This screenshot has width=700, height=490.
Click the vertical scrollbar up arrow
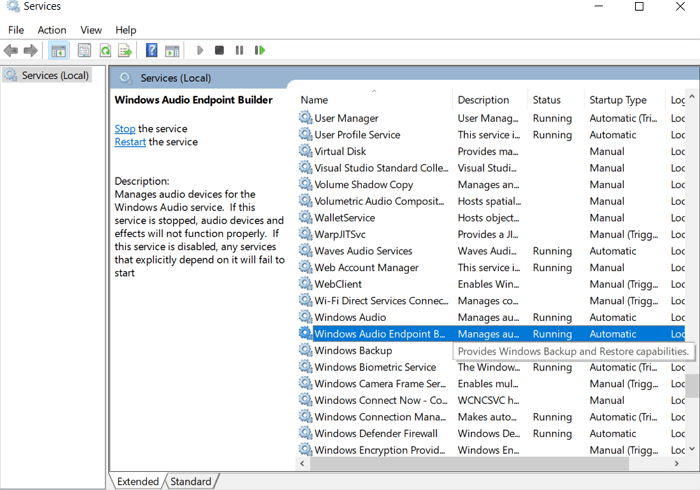692,96
